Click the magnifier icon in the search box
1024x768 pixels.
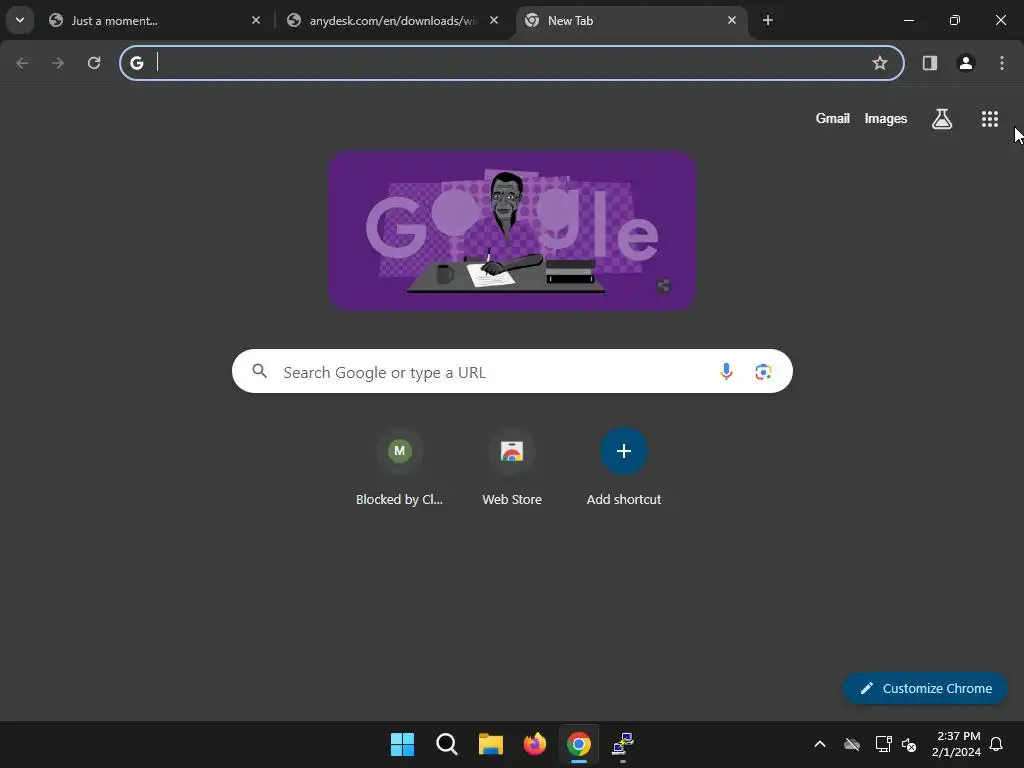point(260,372)
